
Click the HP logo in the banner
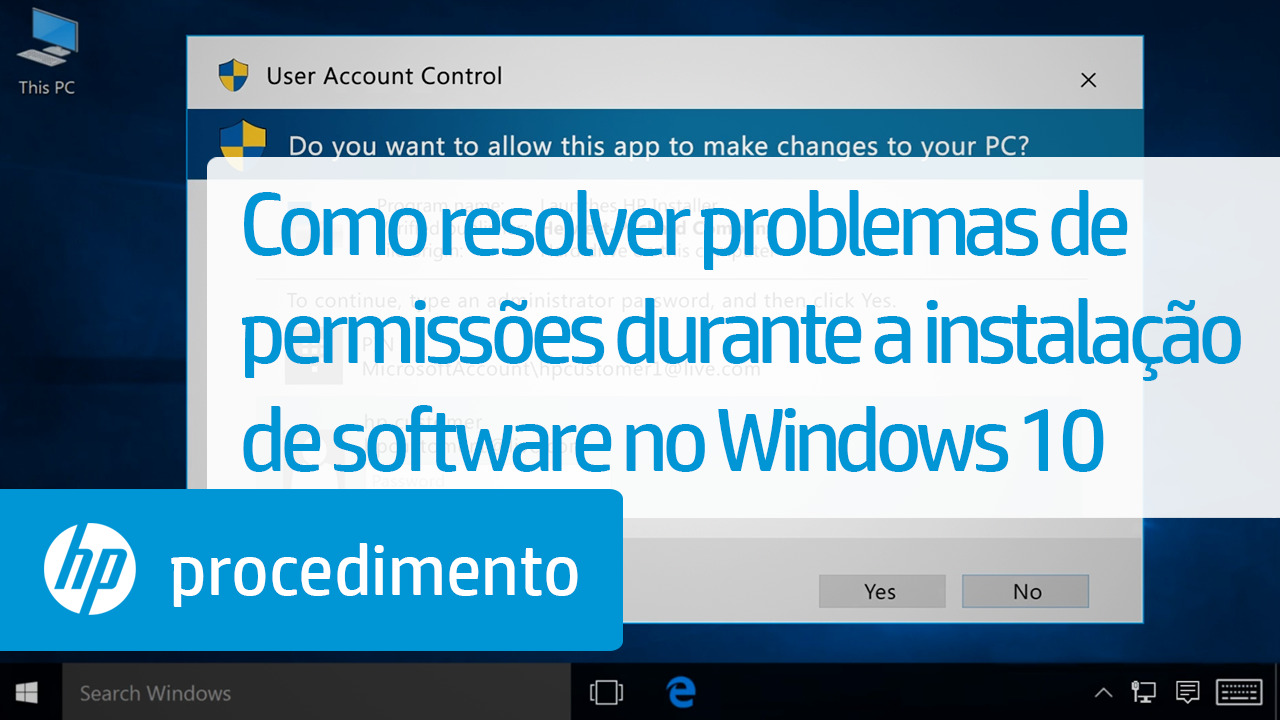coord(90,570)
